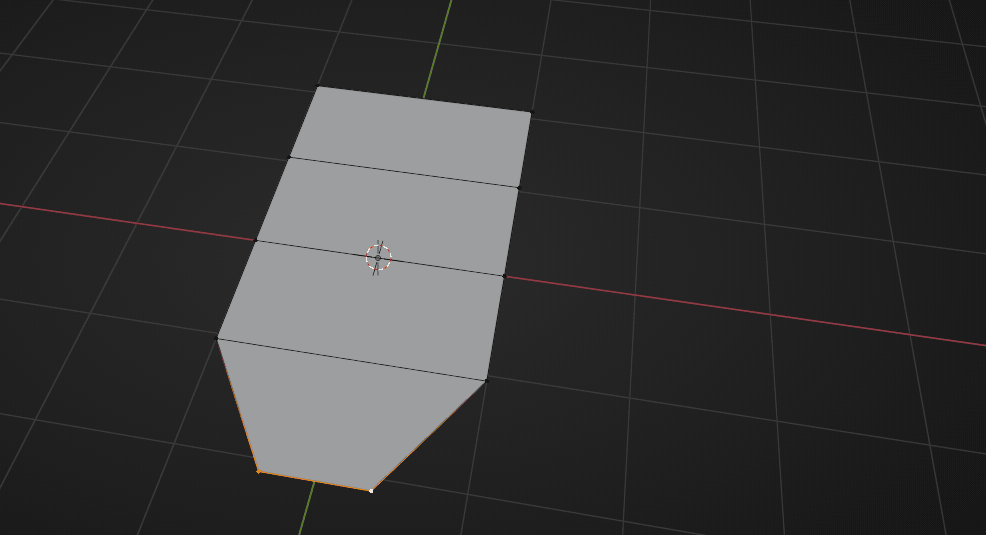Select the topmost rectangular face of the mesh
Image resolution: width=986 pixels, height=535 pixels.
pyautogui.click(x=412, y=135)
